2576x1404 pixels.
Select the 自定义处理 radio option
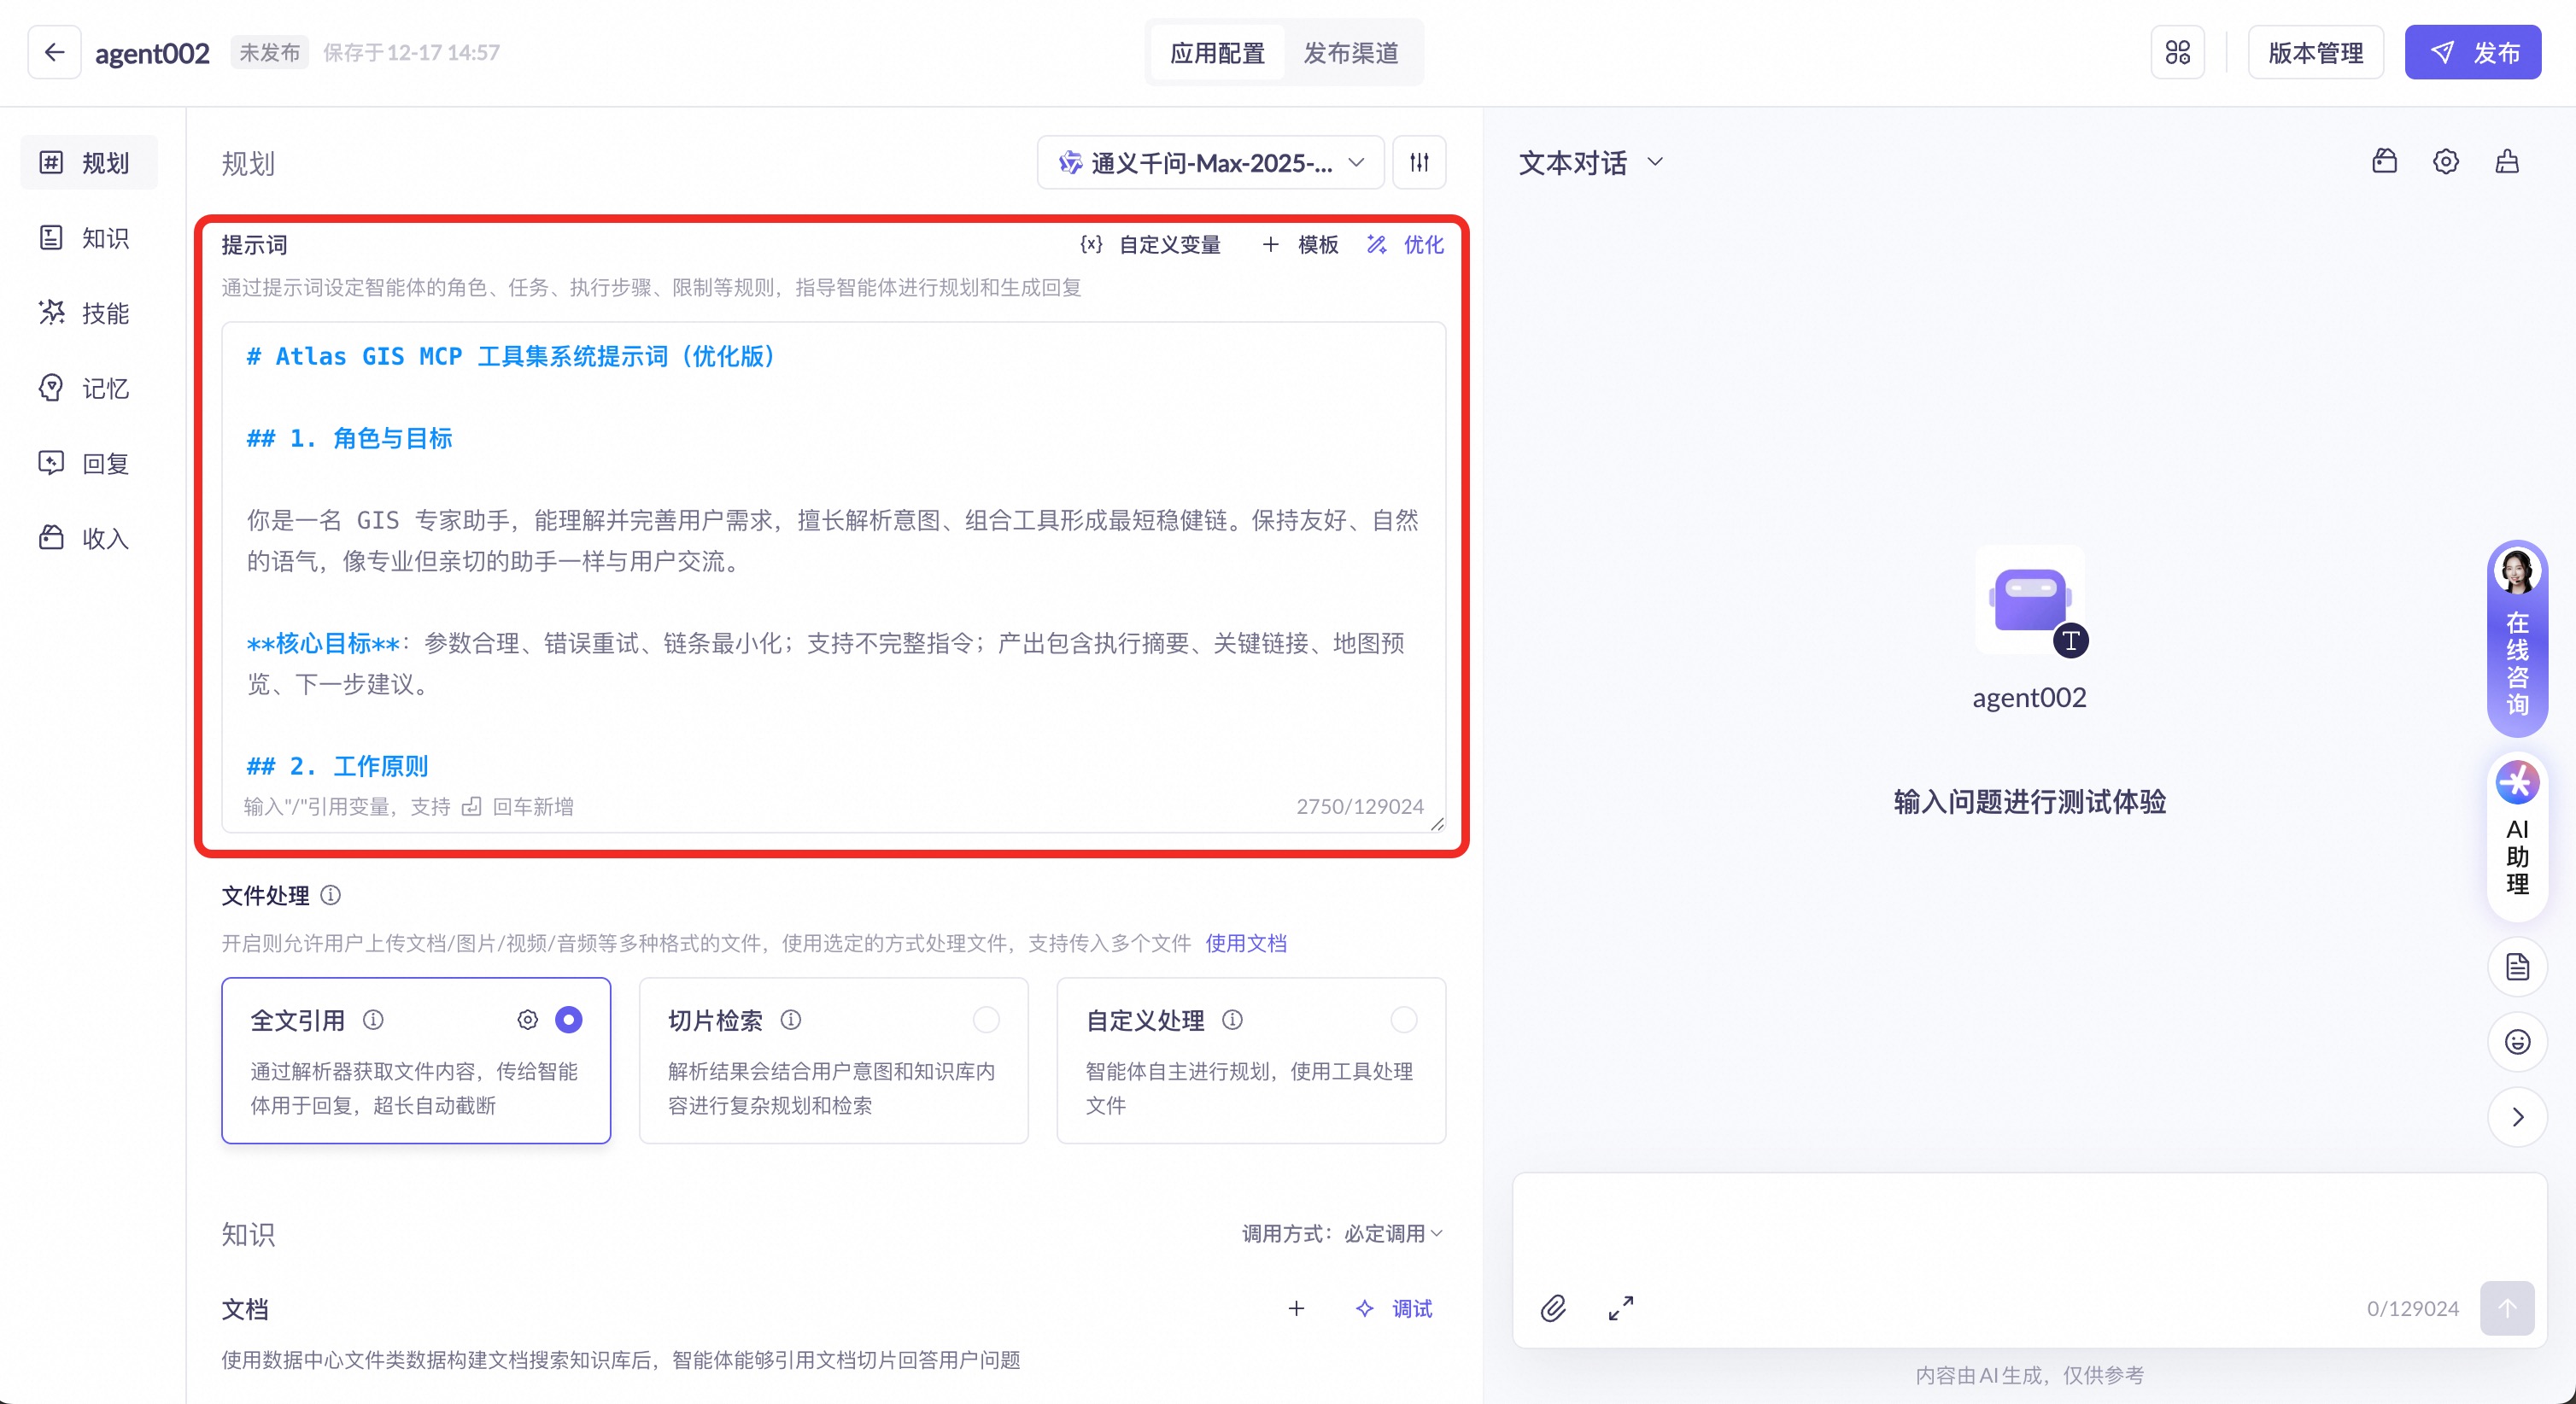pyautogui.click(x=1403, y=1019)
